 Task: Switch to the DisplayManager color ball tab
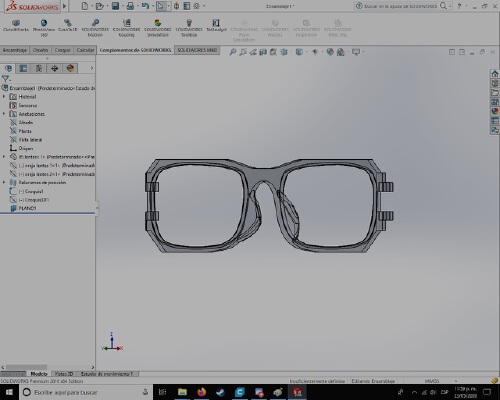[70, 68]
